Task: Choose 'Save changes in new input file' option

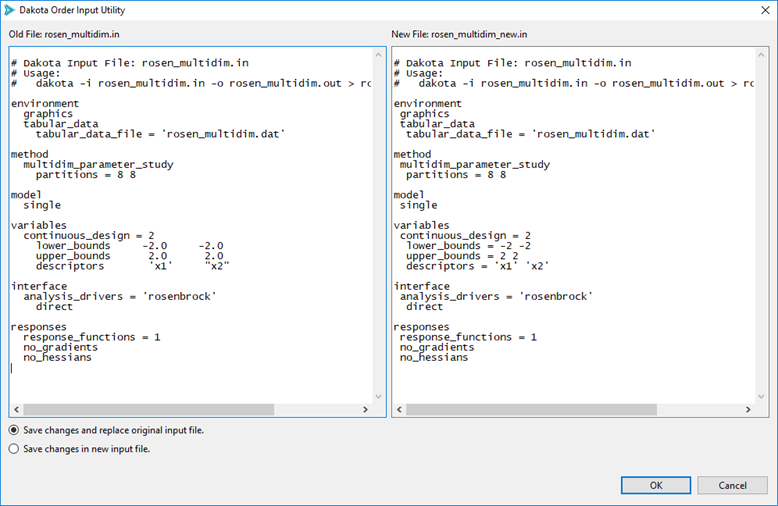Action: 14,449
